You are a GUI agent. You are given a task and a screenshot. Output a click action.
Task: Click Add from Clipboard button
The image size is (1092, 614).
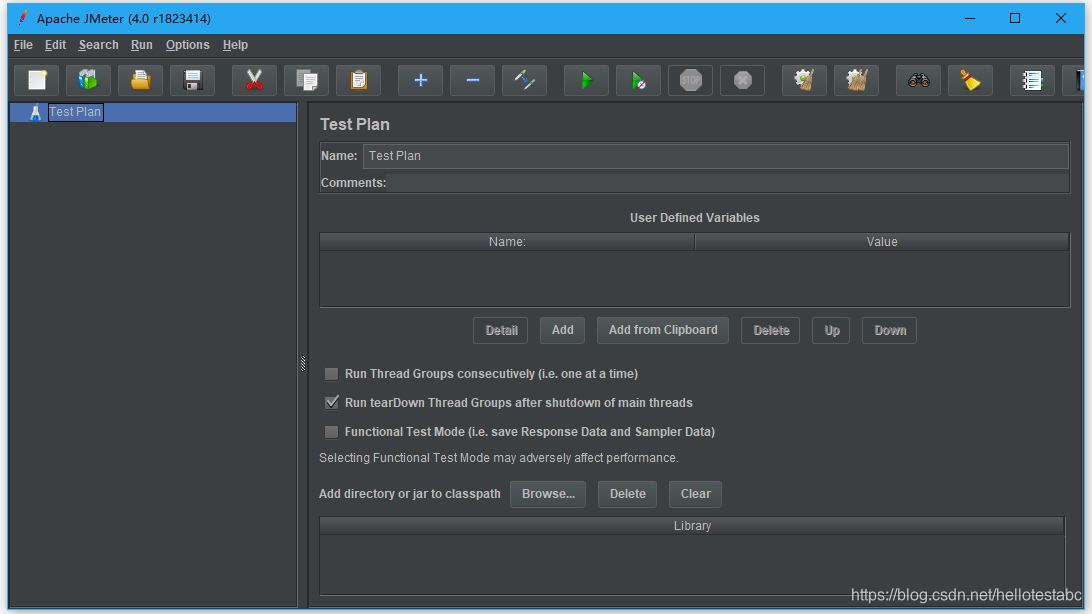pyautogui.click(x=662, y=330)
